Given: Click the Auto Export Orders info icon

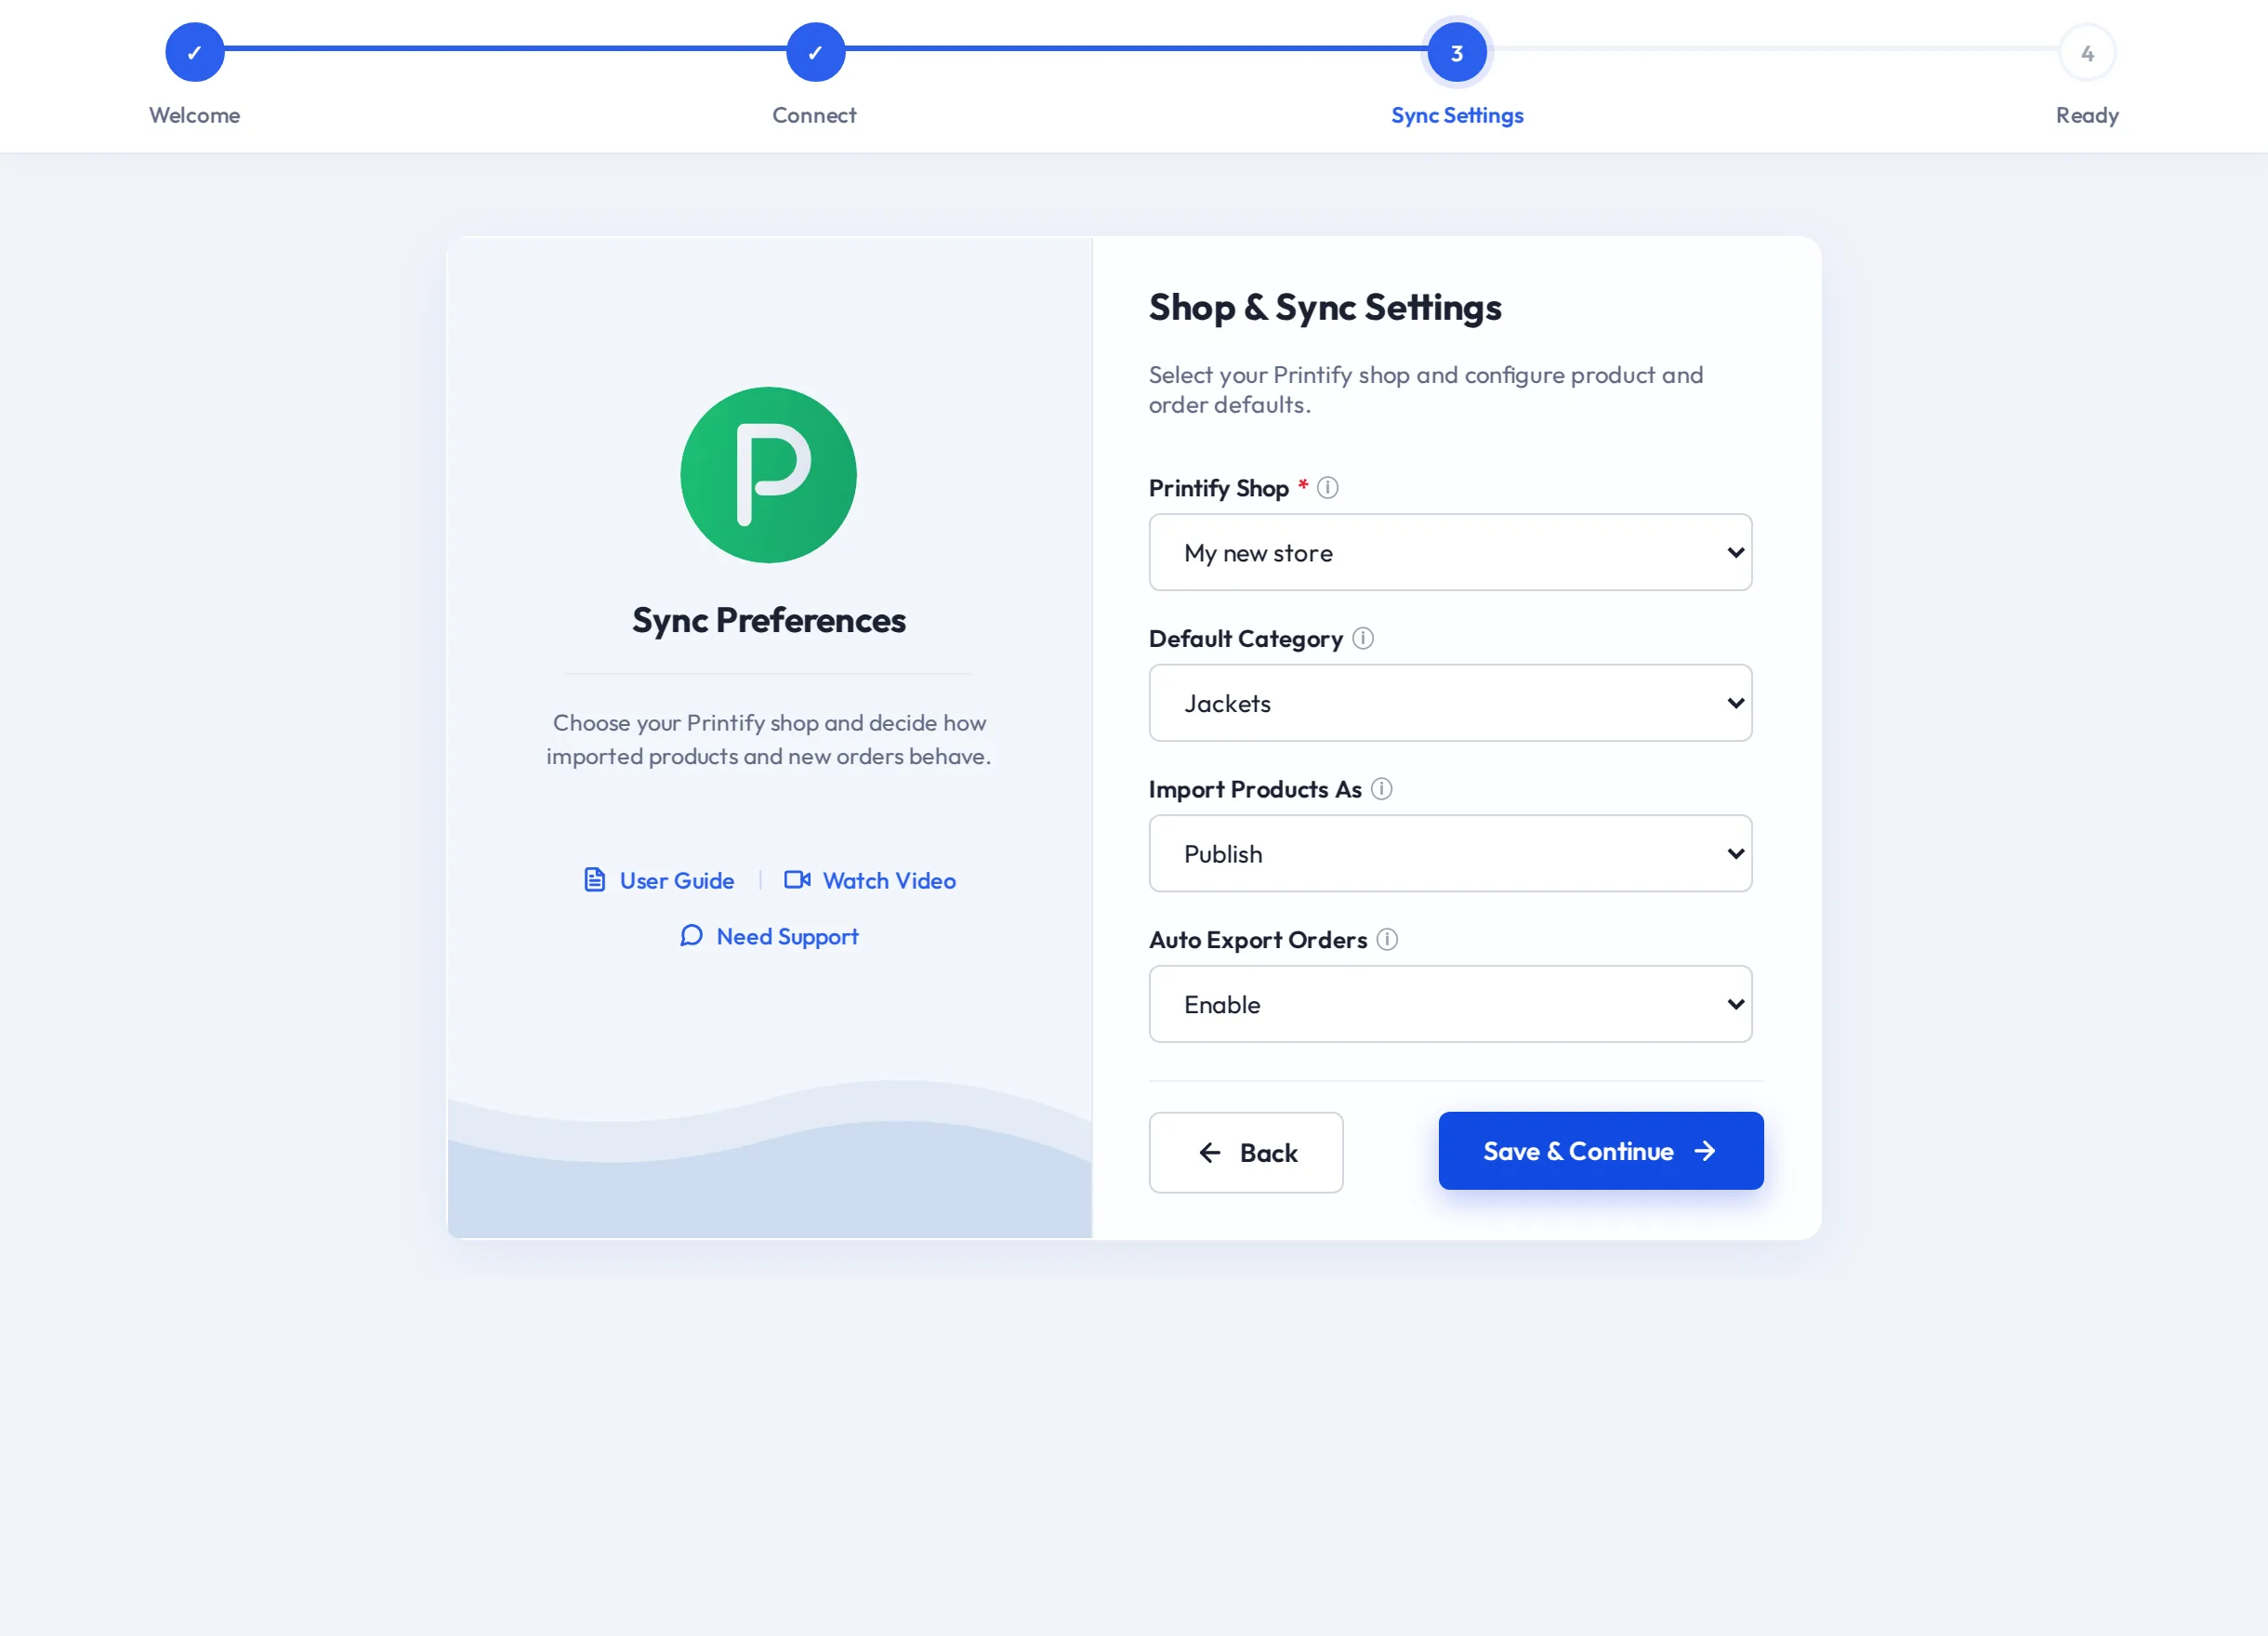Looking at the screenshot, I should click(x=1387, y=939).
